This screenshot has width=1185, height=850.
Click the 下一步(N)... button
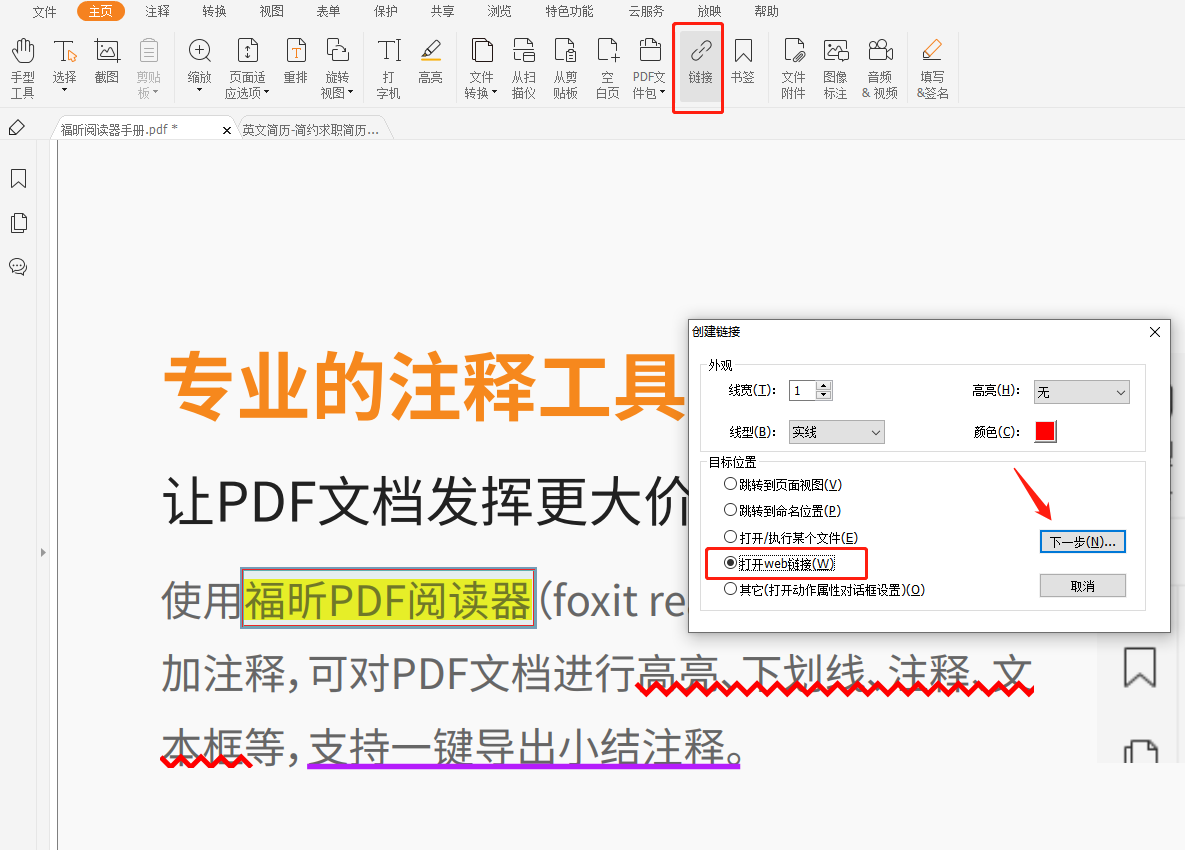click(x=1082, y=542)
